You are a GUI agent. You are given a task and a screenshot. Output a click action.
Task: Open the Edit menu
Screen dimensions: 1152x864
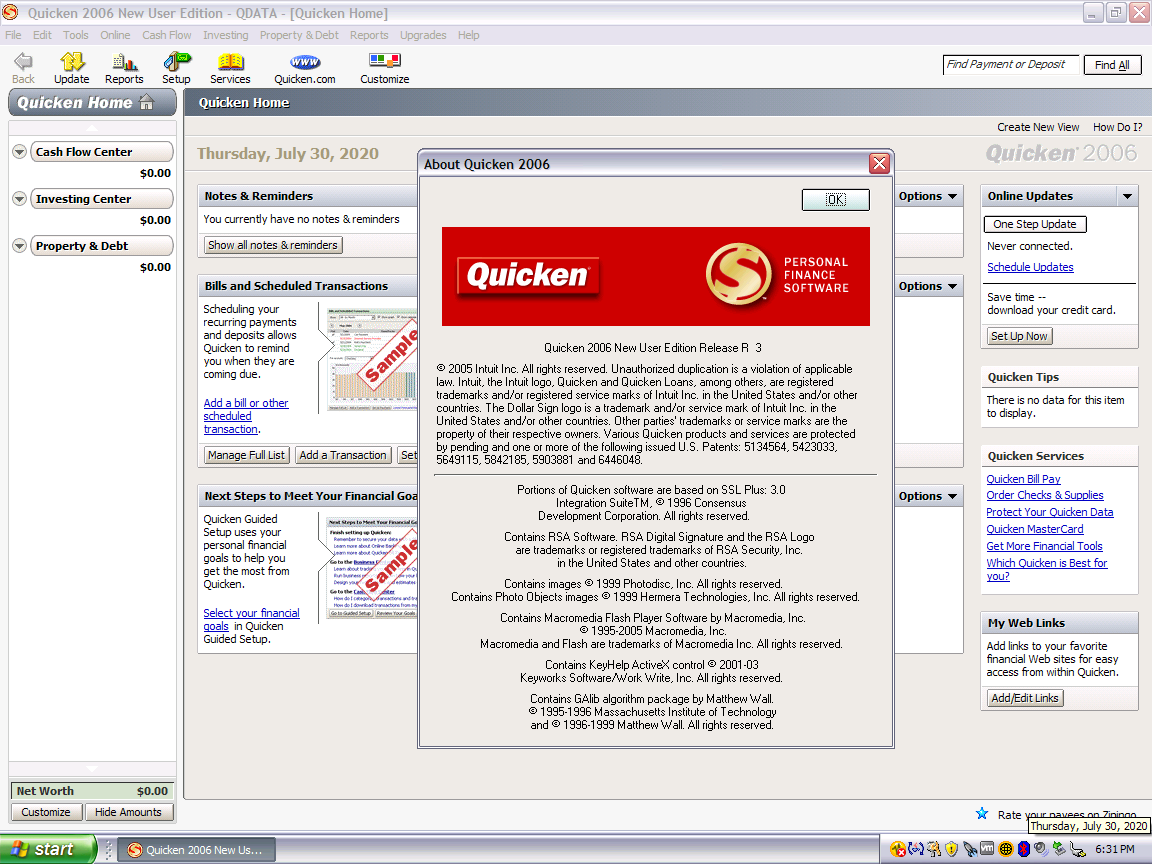42,35
